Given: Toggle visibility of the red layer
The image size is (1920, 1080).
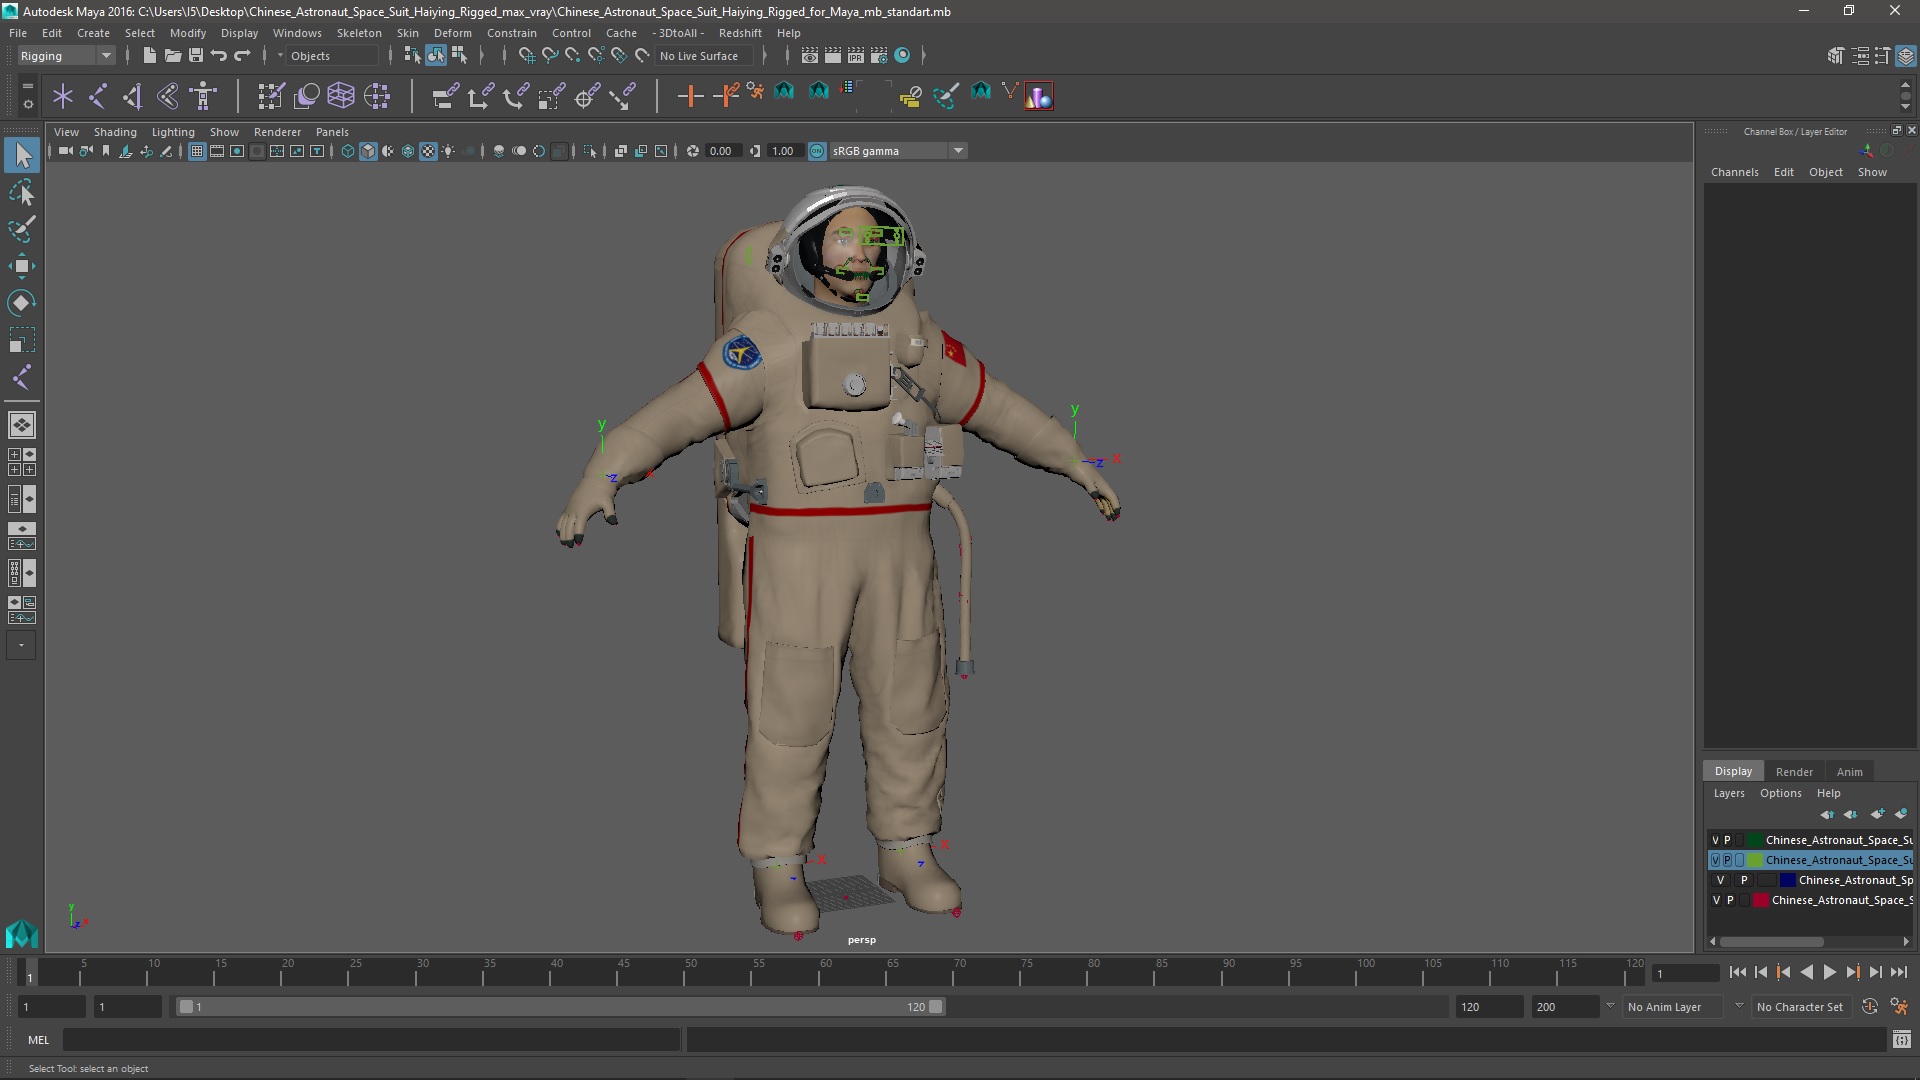Looking at the screenshot, I should point(1716,900).
